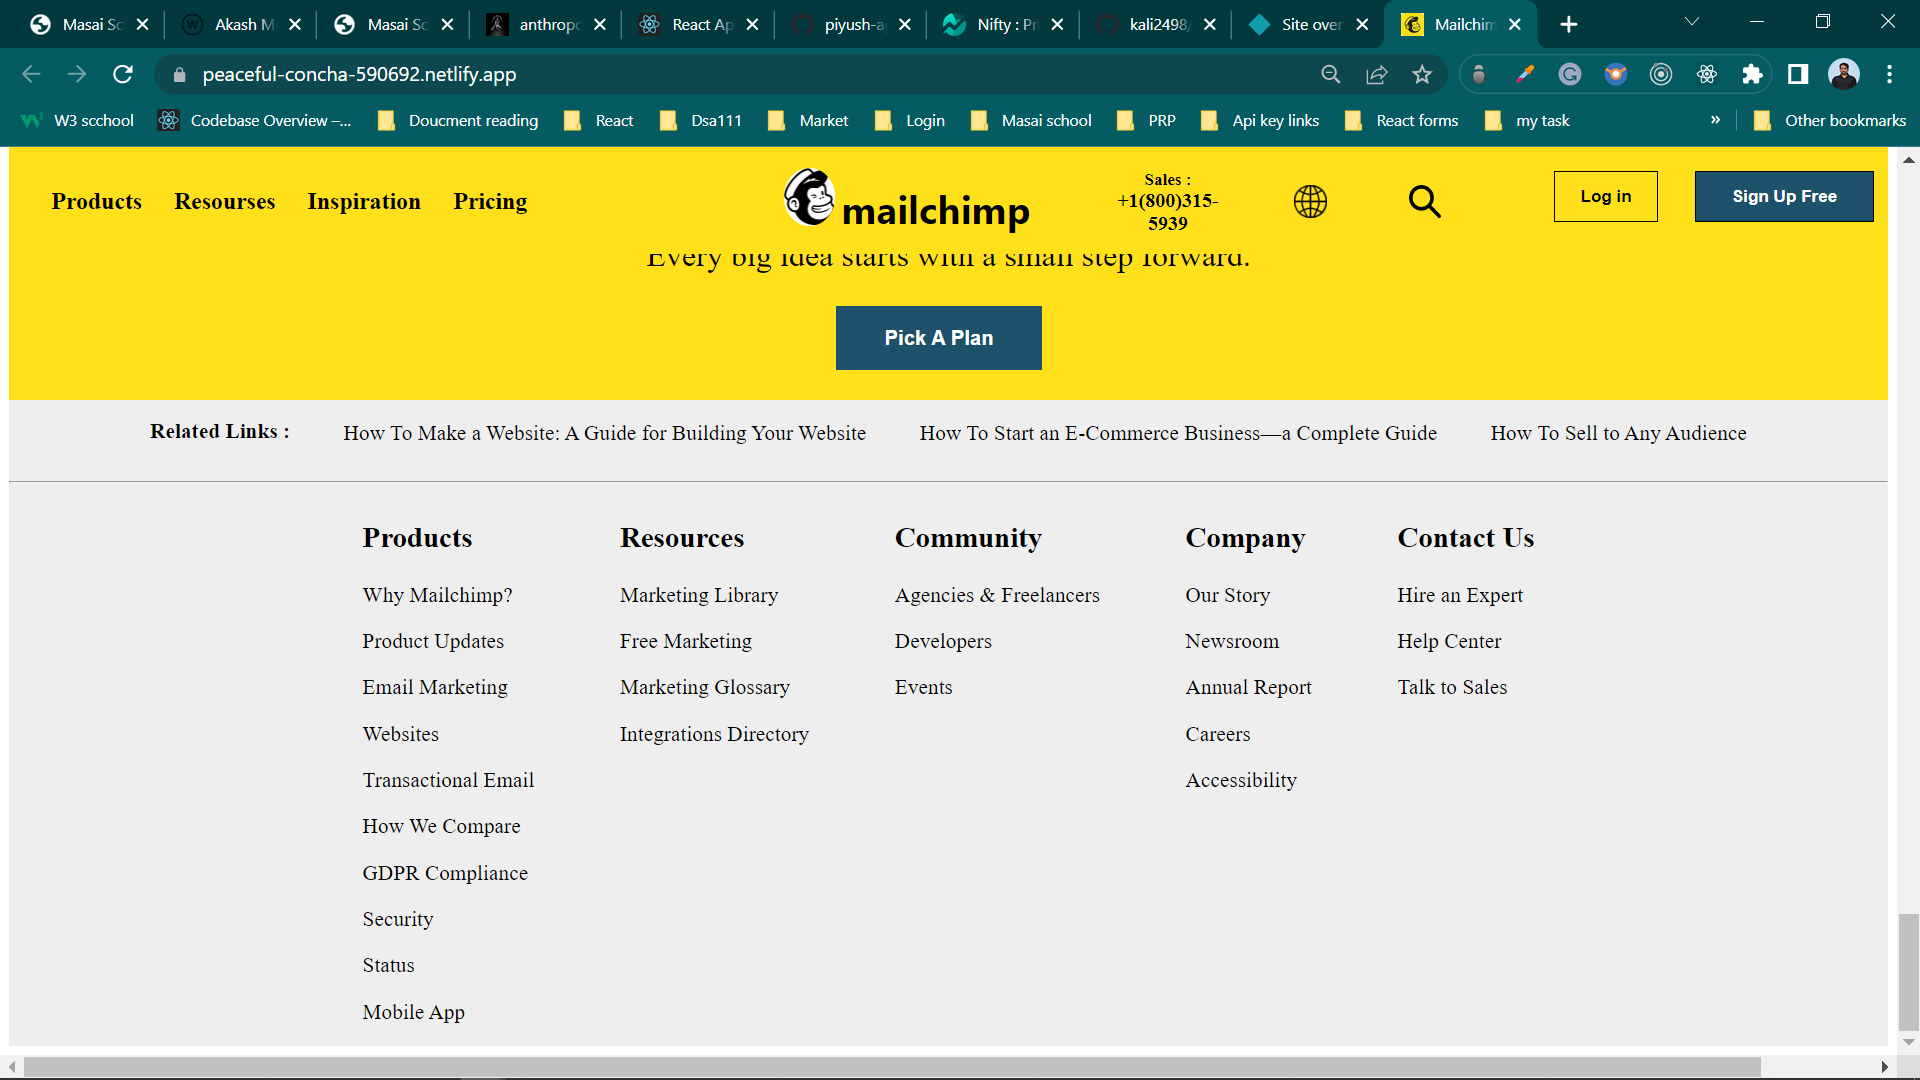Switch to the React App tab
The height and width of the screenshot is (1080, 1920).
(690, 24)
